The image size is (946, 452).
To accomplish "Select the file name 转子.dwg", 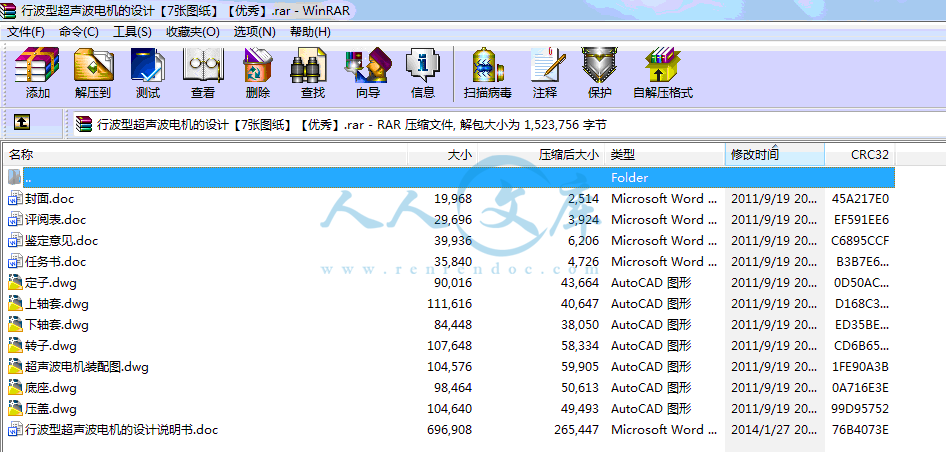I will (51, 346).
